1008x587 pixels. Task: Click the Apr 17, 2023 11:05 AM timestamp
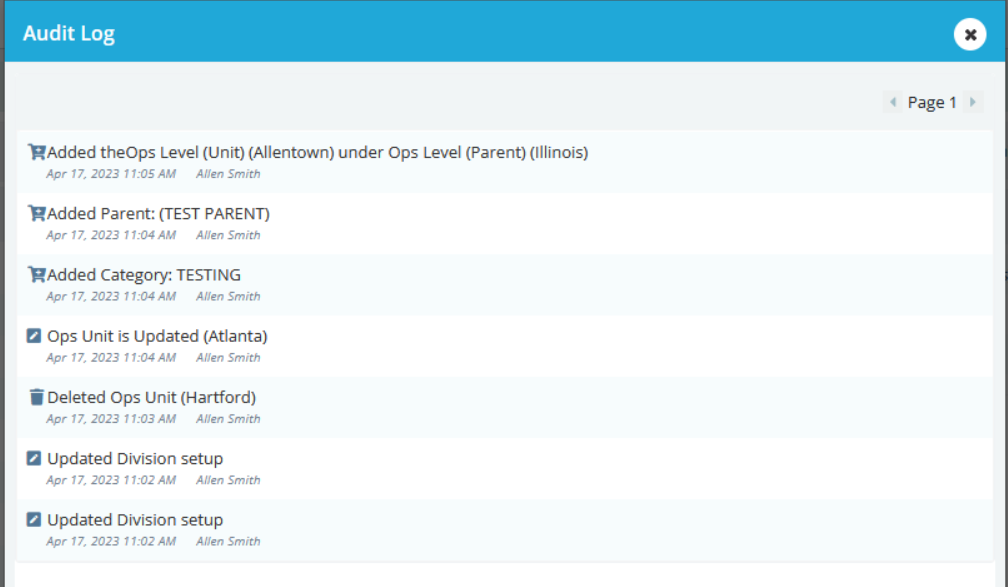pyautogui.click(x=111, y=174)
